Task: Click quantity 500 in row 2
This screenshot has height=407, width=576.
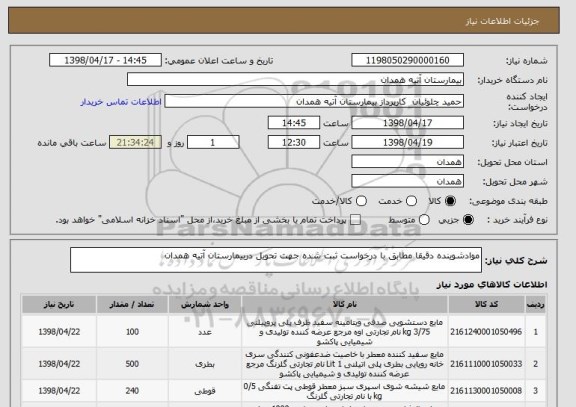Action: (132, 364)
